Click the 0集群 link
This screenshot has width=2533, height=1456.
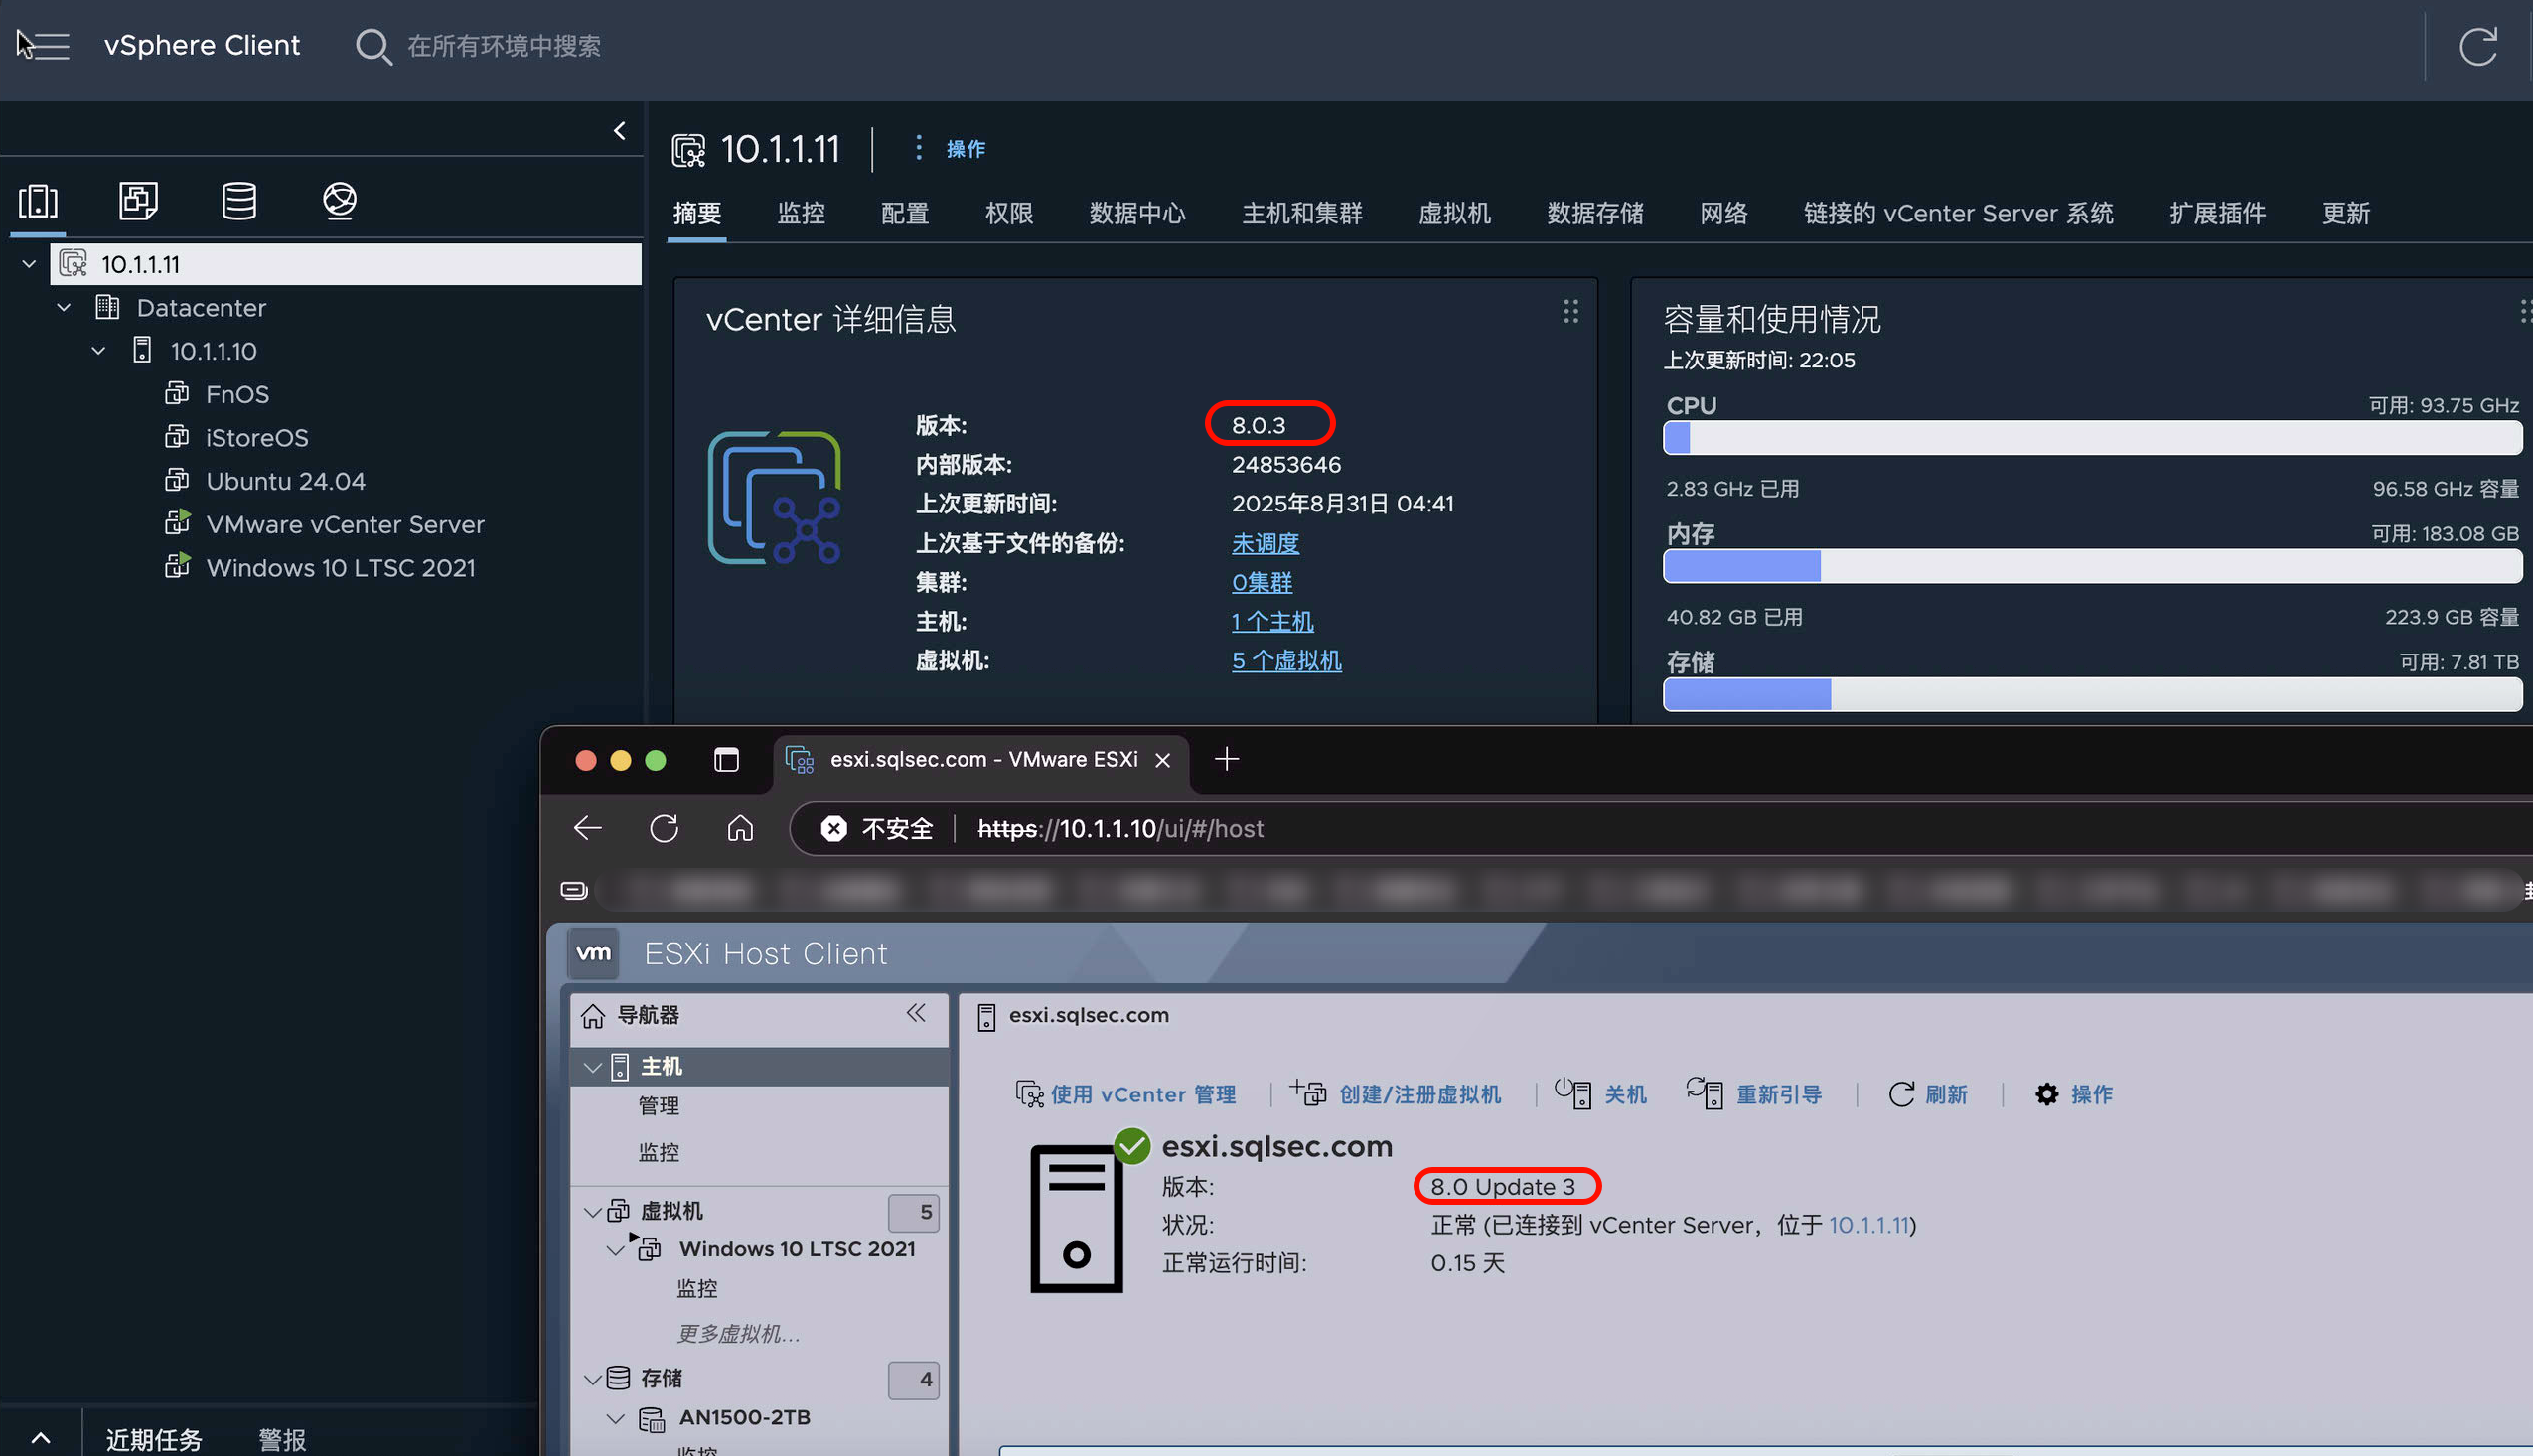tap(1261, 582)
